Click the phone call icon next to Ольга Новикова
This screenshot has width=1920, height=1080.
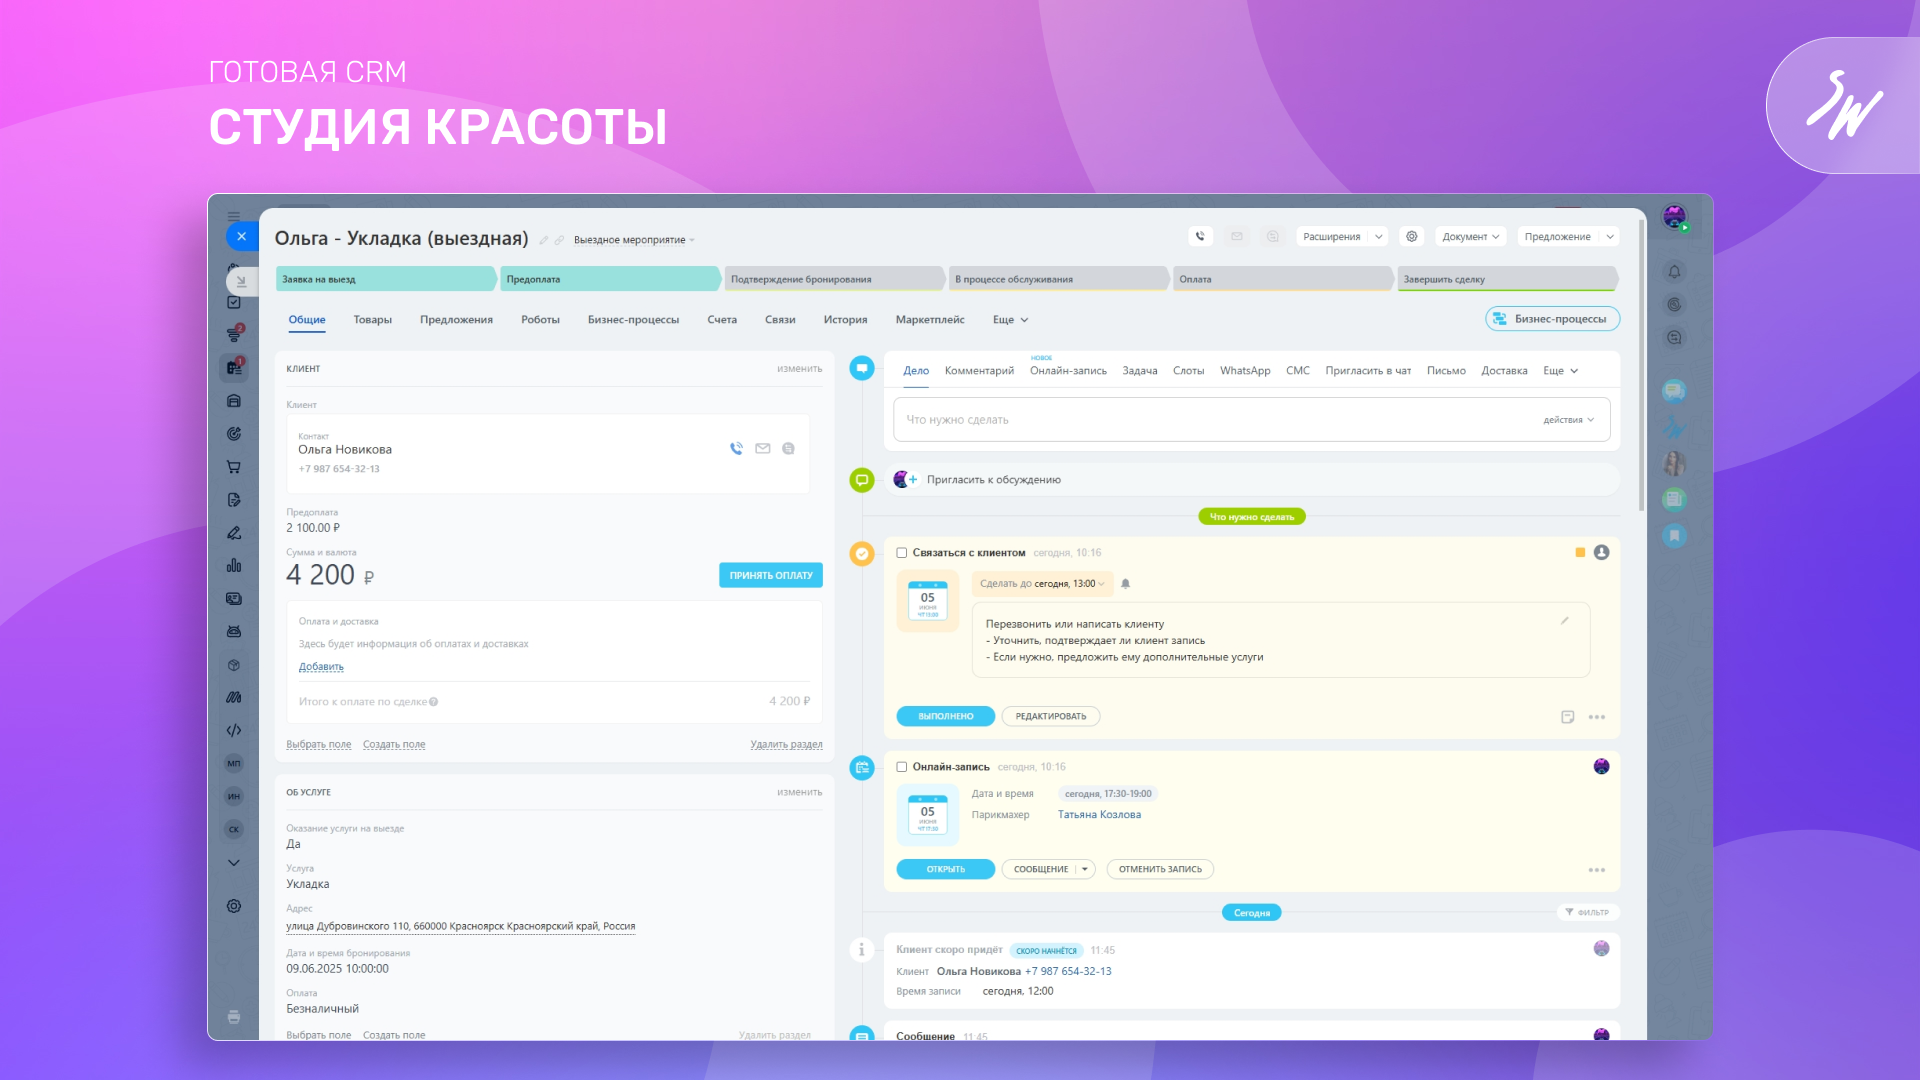736,449
